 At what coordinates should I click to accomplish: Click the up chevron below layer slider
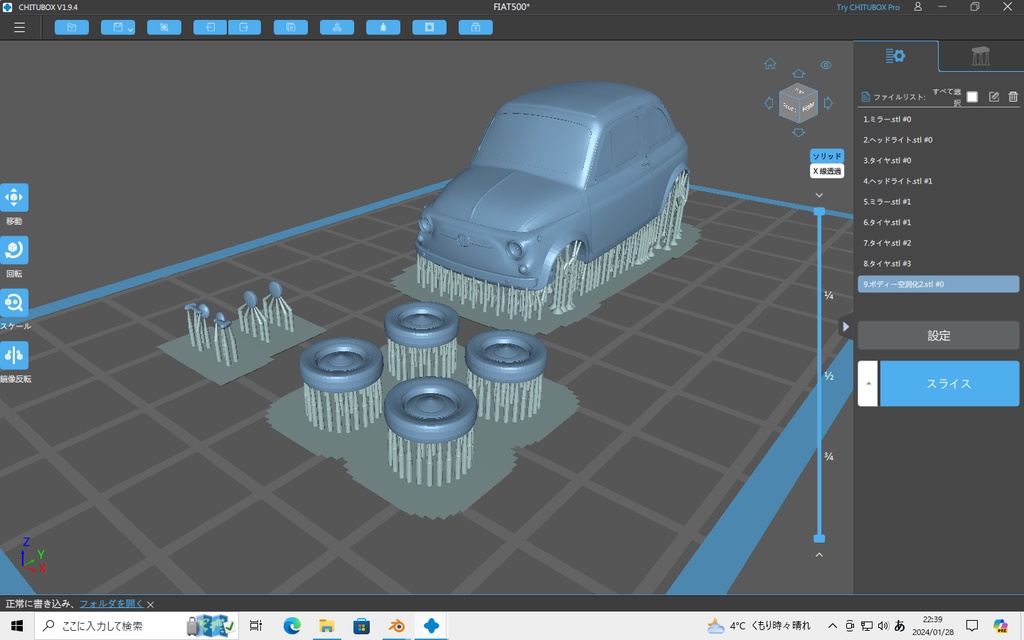click(819, 554)
